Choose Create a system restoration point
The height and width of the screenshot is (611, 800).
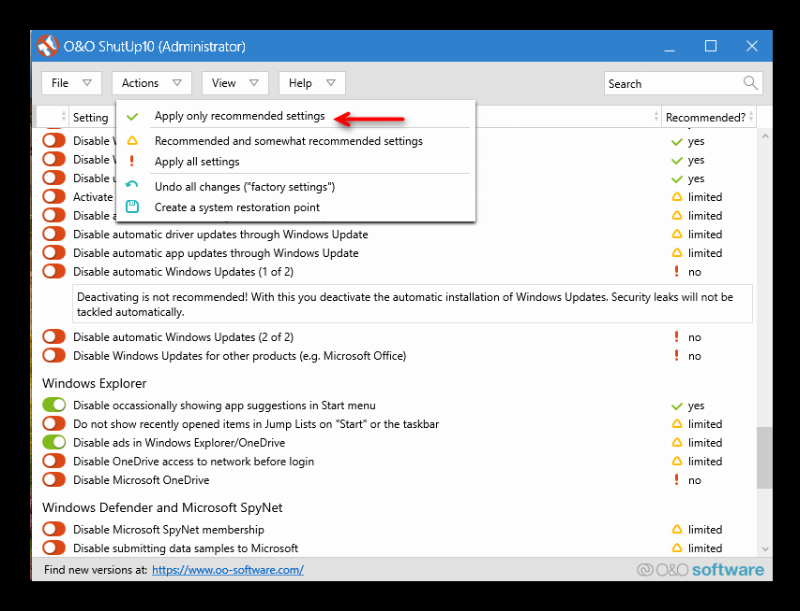237,208
